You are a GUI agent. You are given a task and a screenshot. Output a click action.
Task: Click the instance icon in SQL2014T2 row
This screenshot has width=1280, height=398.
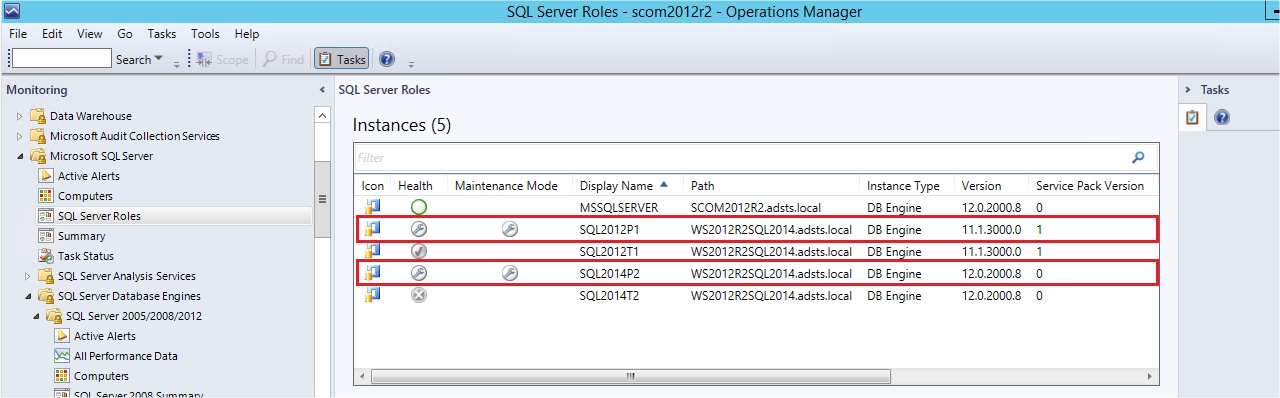click(373, 295)
